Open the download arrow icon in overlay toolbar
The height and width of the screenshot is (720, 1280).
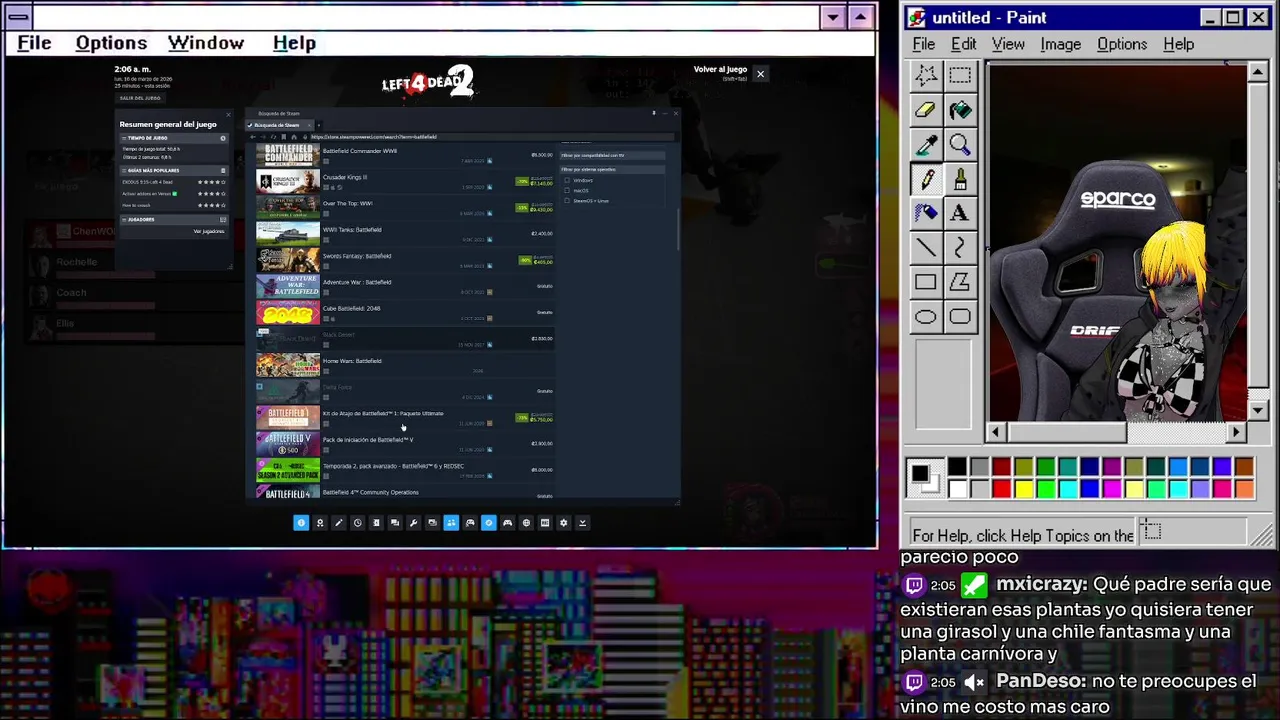(582, 523)
